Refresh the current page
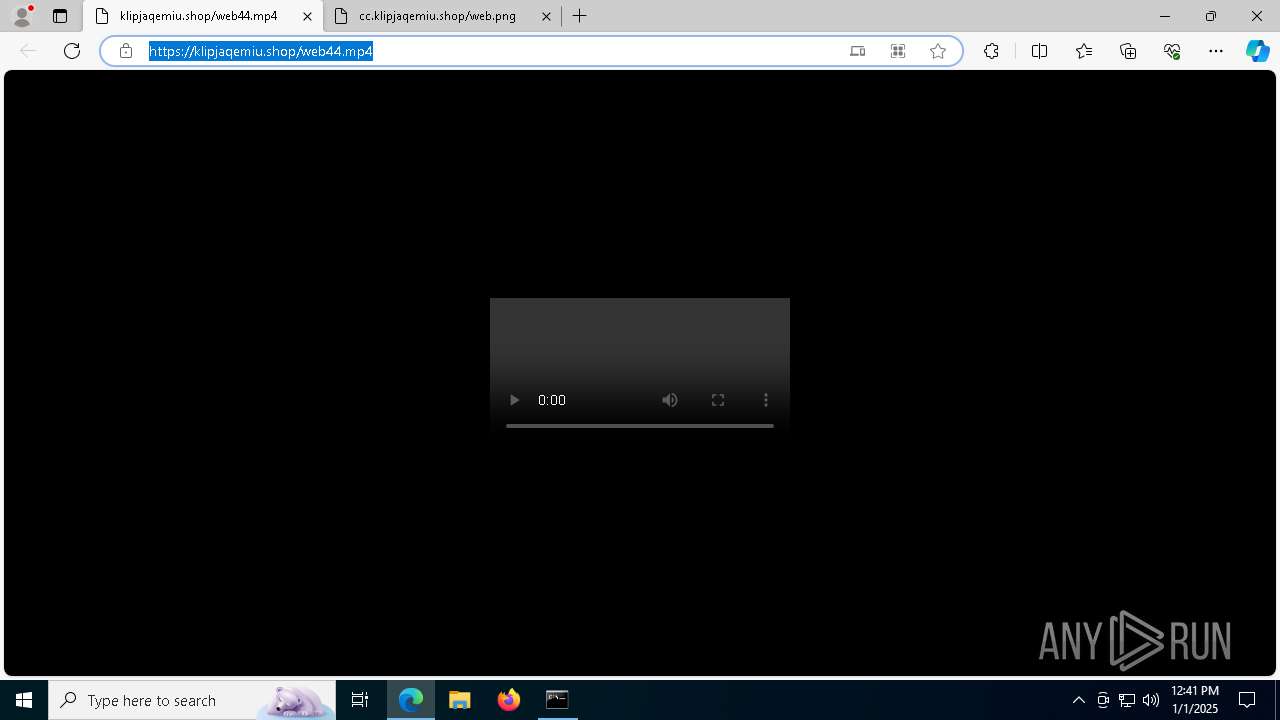1280x720 pixels. tap(72, 51)
